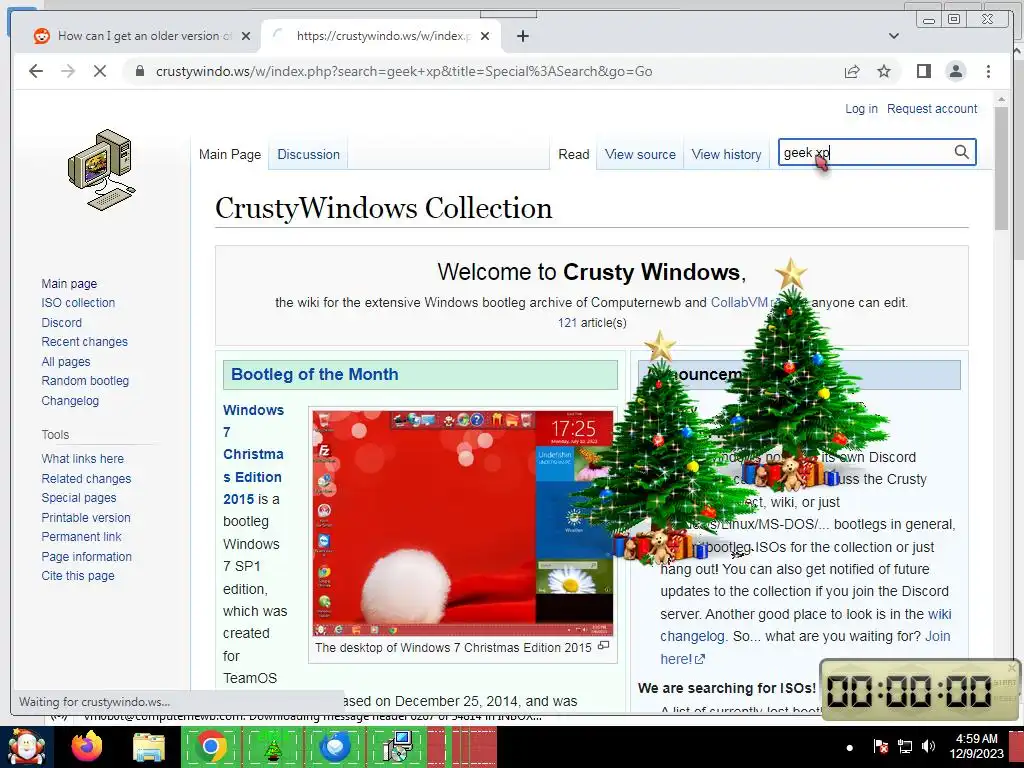Enlarge thumbnail icon beside image caption
This screenshot has width=1024, height=768.
603,646
